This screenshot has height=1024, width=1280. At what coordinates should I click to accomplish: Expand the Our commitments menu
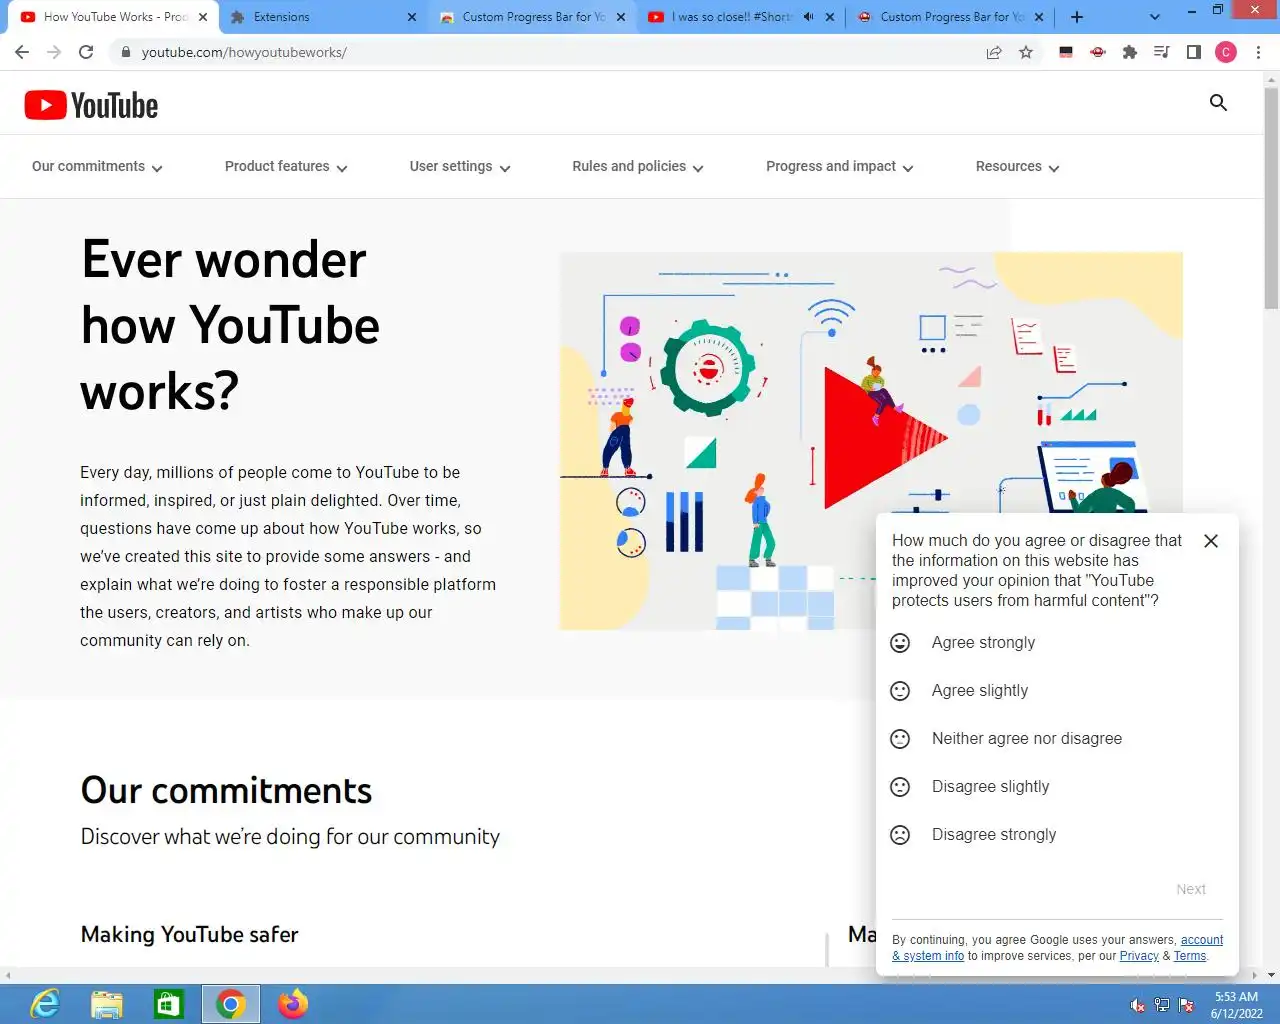click(97, 167)
